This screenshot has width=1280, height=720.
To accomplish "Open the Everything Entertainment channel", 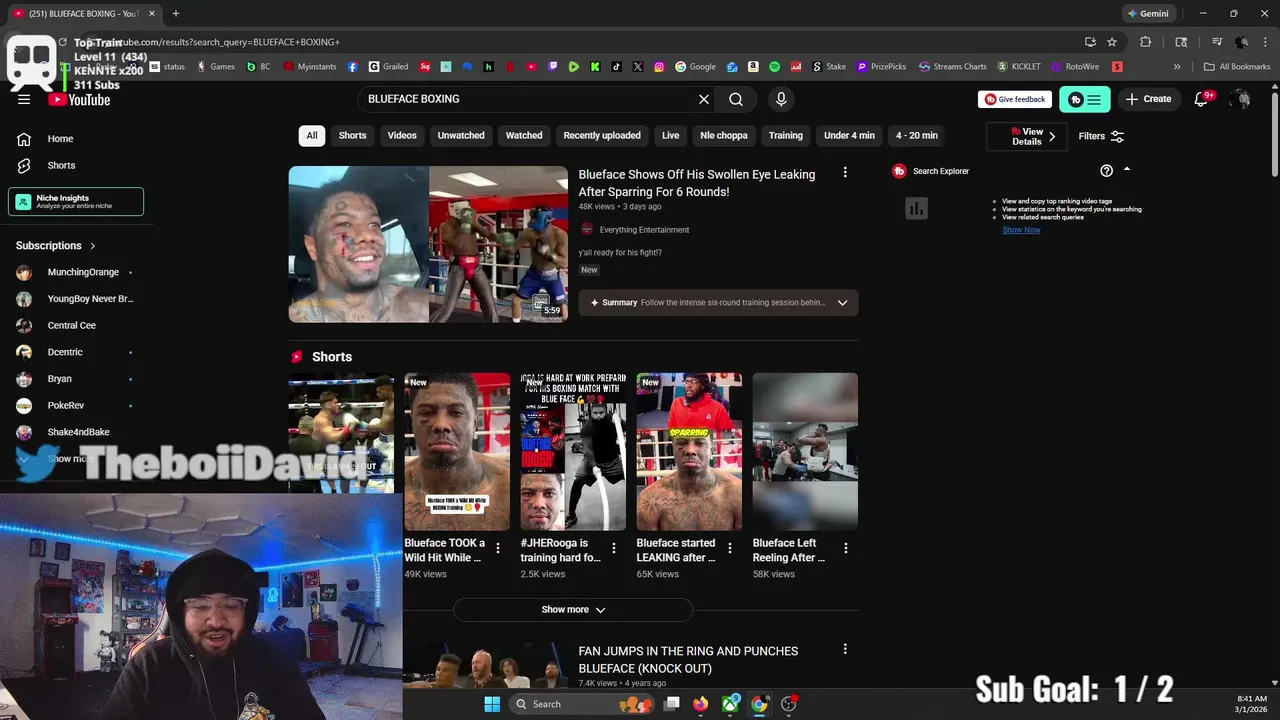I will [644, 230].
